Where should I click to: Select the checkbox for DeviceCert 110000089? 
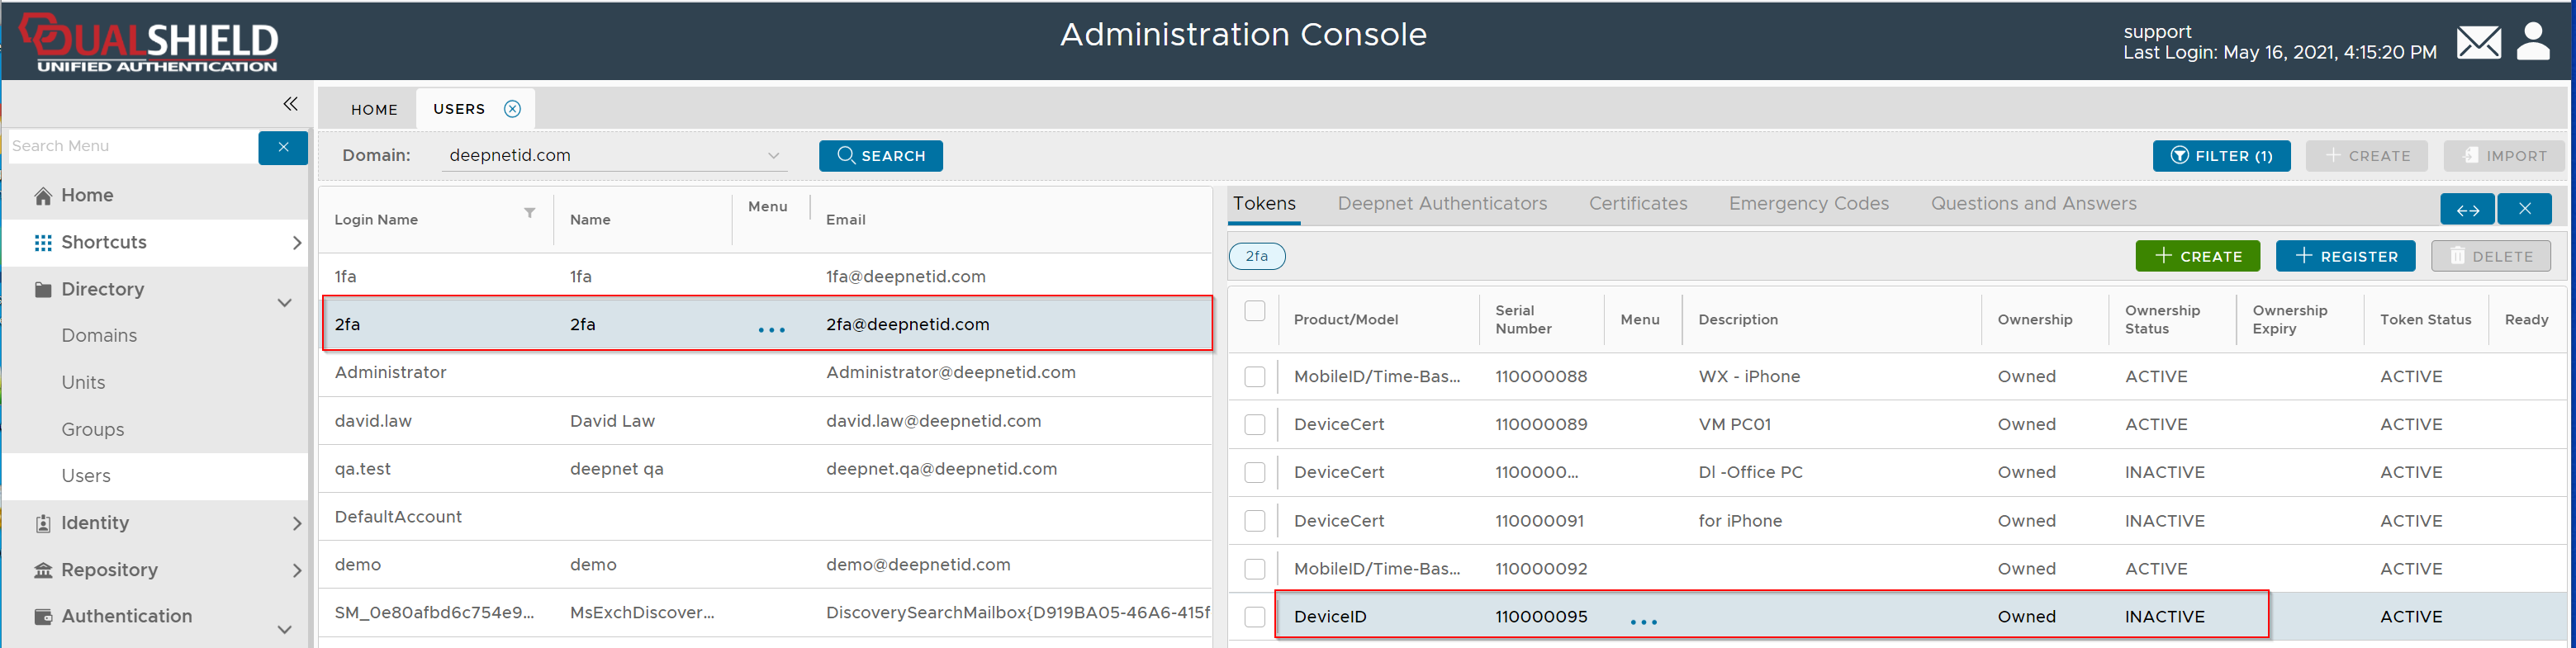(x=1254, y=425)
